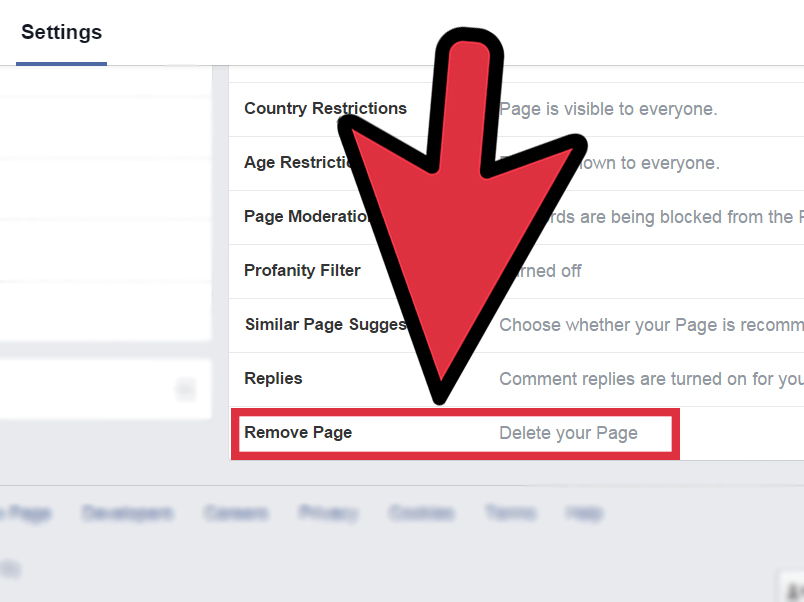The width and height of the screenshot is (804, 602).
Task: Click 'Page is visible to everyone' text
Action: click(x=608, y=109)
